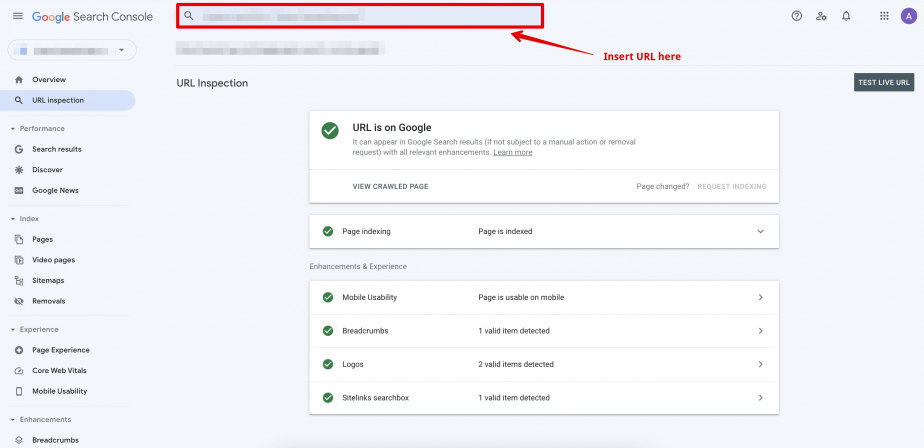Click the Page Experience plus icon
The image size is (924, 448).
[x=19, y=350]
